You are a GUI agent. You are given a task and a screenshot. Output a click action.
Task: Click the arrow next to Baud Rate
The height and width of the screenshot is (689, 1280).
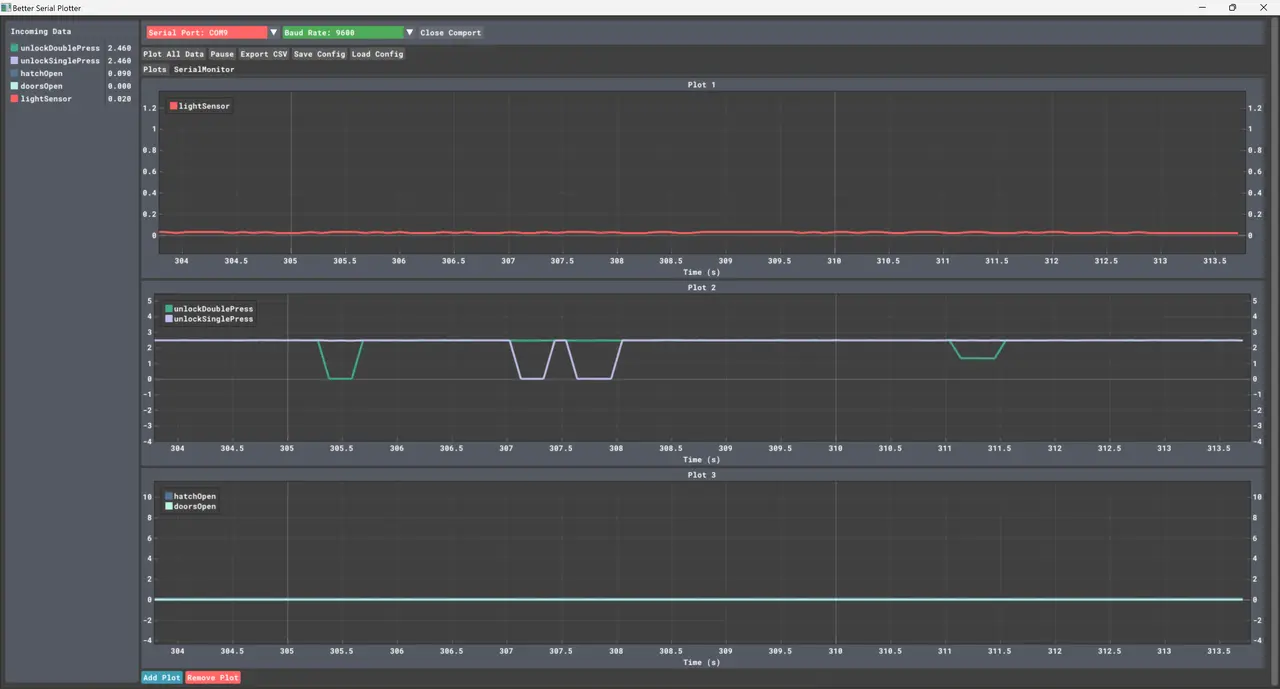tap(410, 33)
